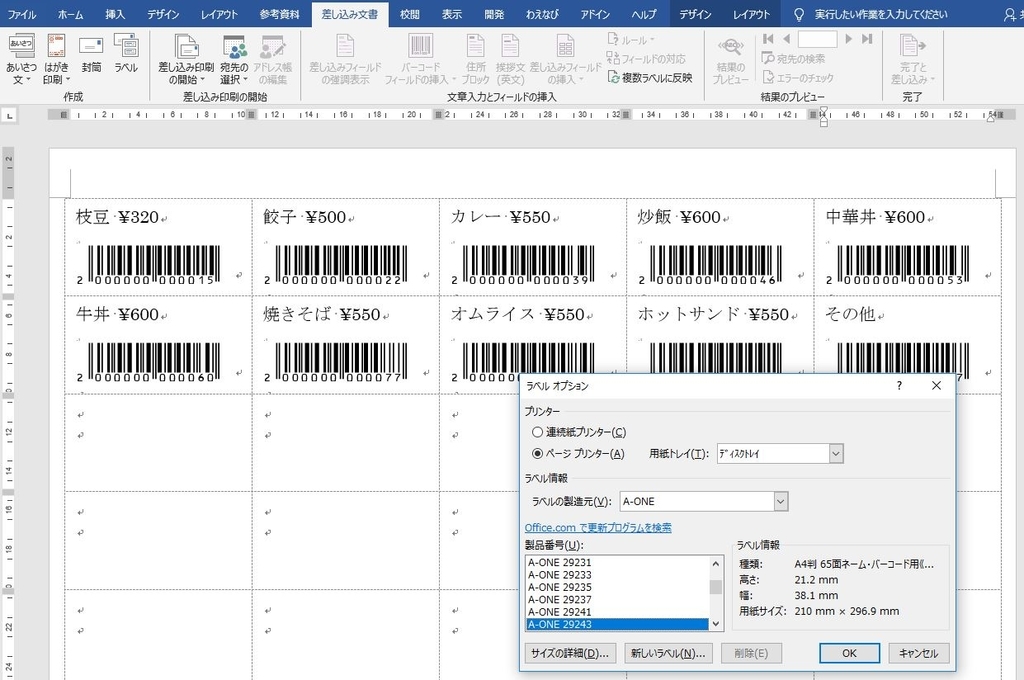Click フィールドの対応 match fields
Viewport: 1024px width, 680px height.
[646, 59]
